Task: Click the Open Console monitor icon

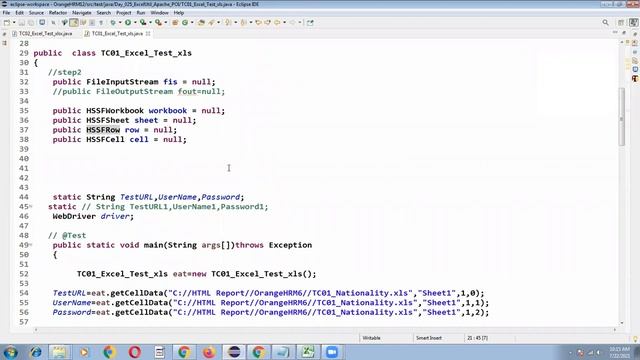Action: coord(42,22)
